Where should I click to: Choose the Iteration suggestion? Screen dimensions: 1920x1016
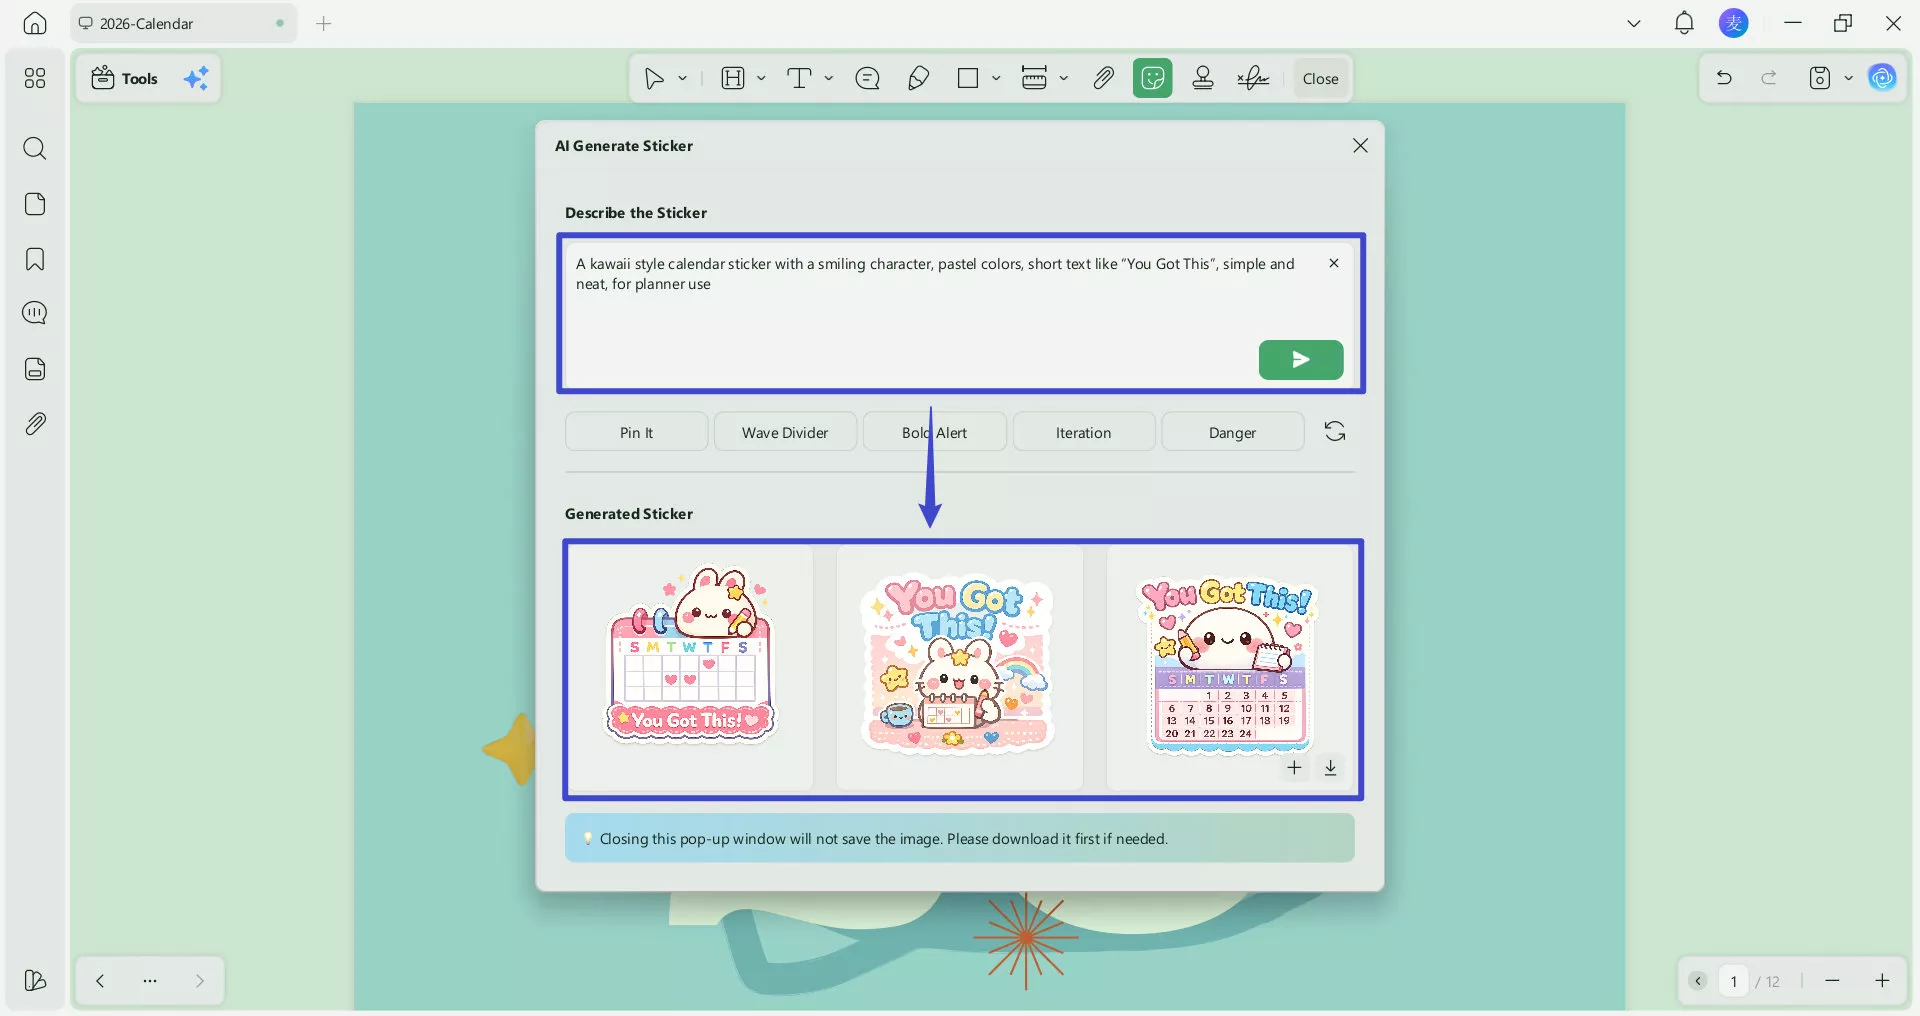[x=1083, y=432]
